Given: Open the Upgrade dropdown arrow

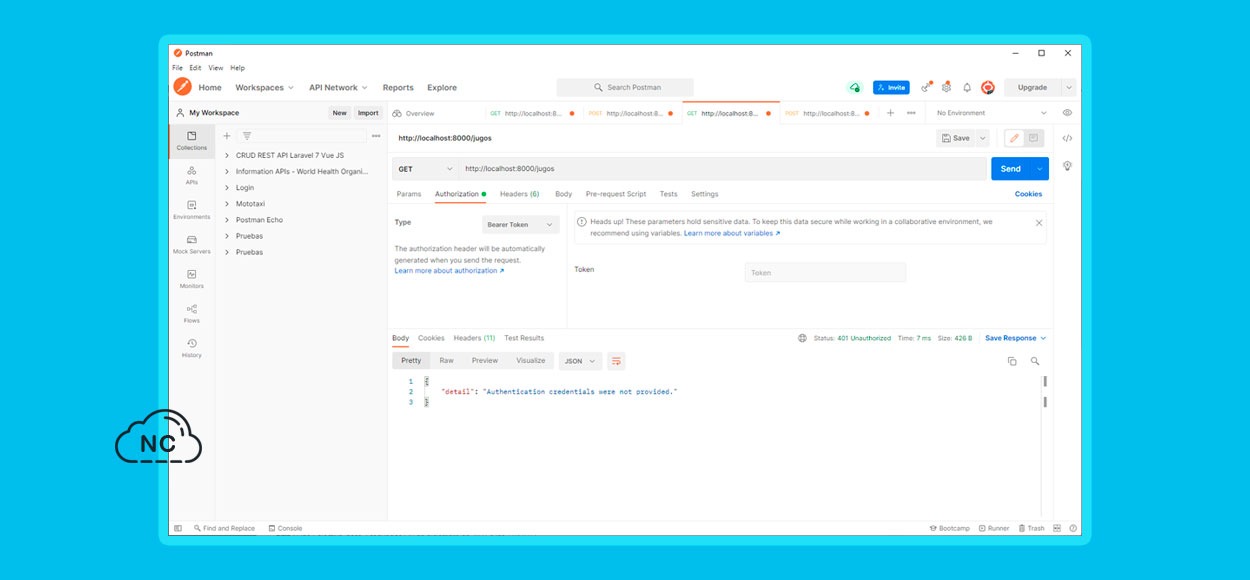Looking at the screenshot, I should pos(1069,87).
